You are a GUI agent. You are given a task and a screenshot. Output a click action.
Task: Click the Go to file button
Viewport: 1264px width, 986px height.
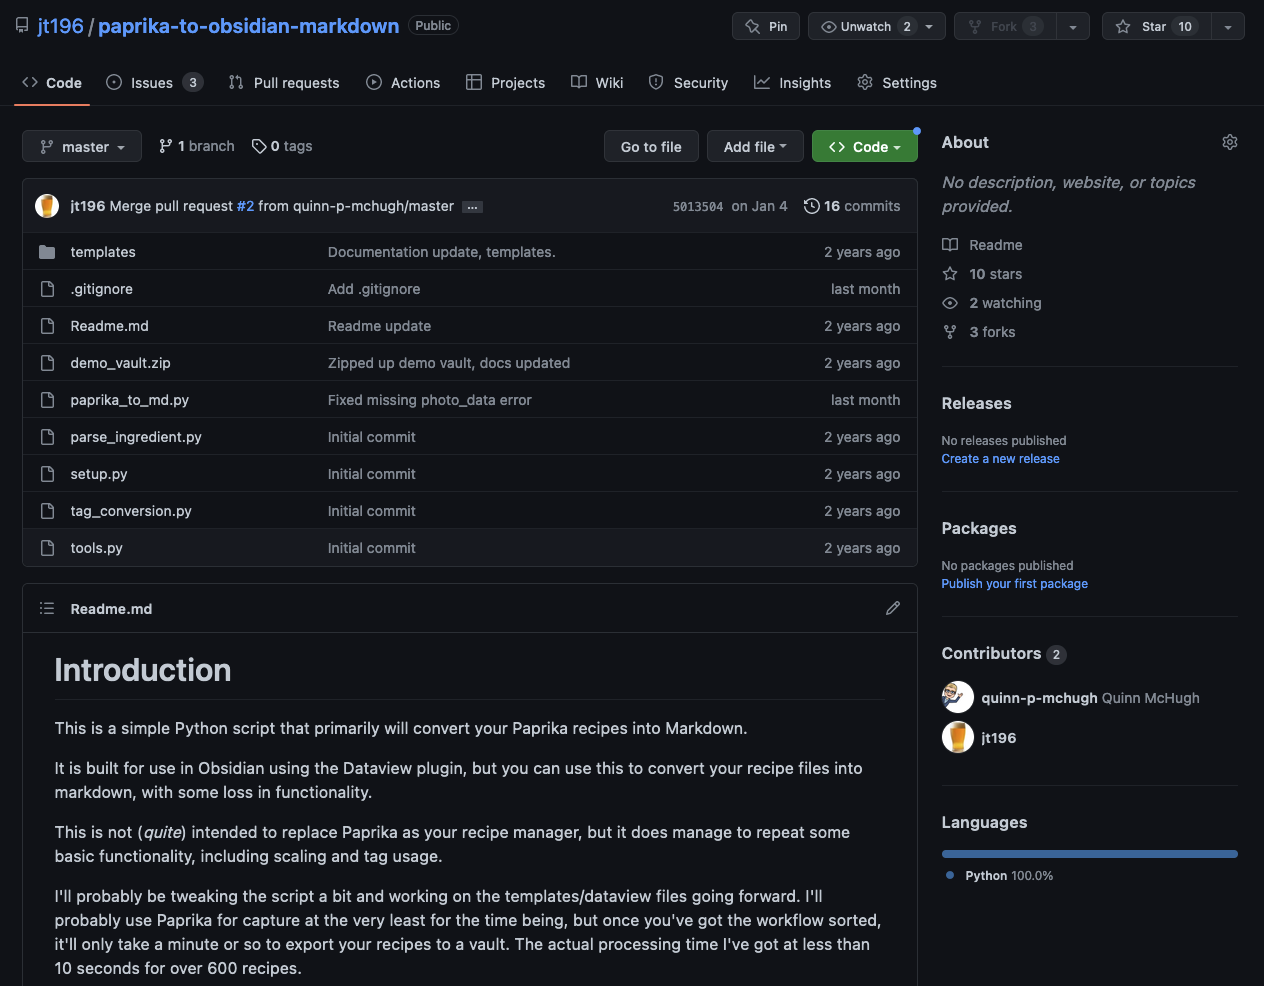651,146
